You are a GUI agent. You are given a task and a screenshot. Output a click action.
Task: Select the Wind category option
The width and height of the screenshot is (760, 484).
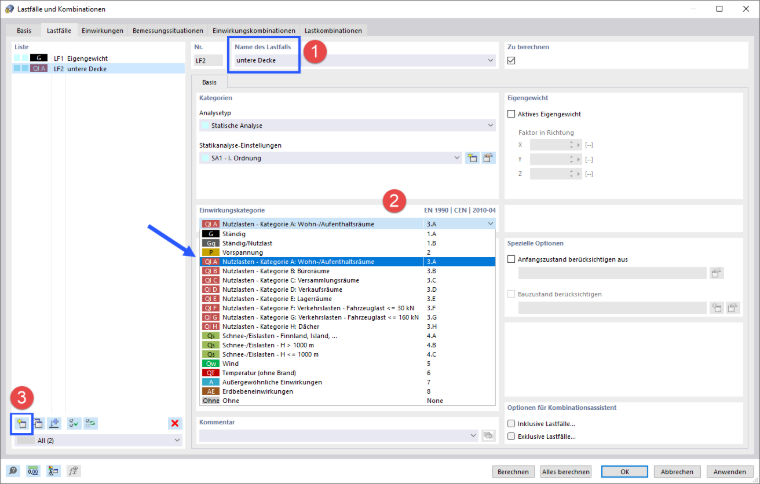point(348,363)
